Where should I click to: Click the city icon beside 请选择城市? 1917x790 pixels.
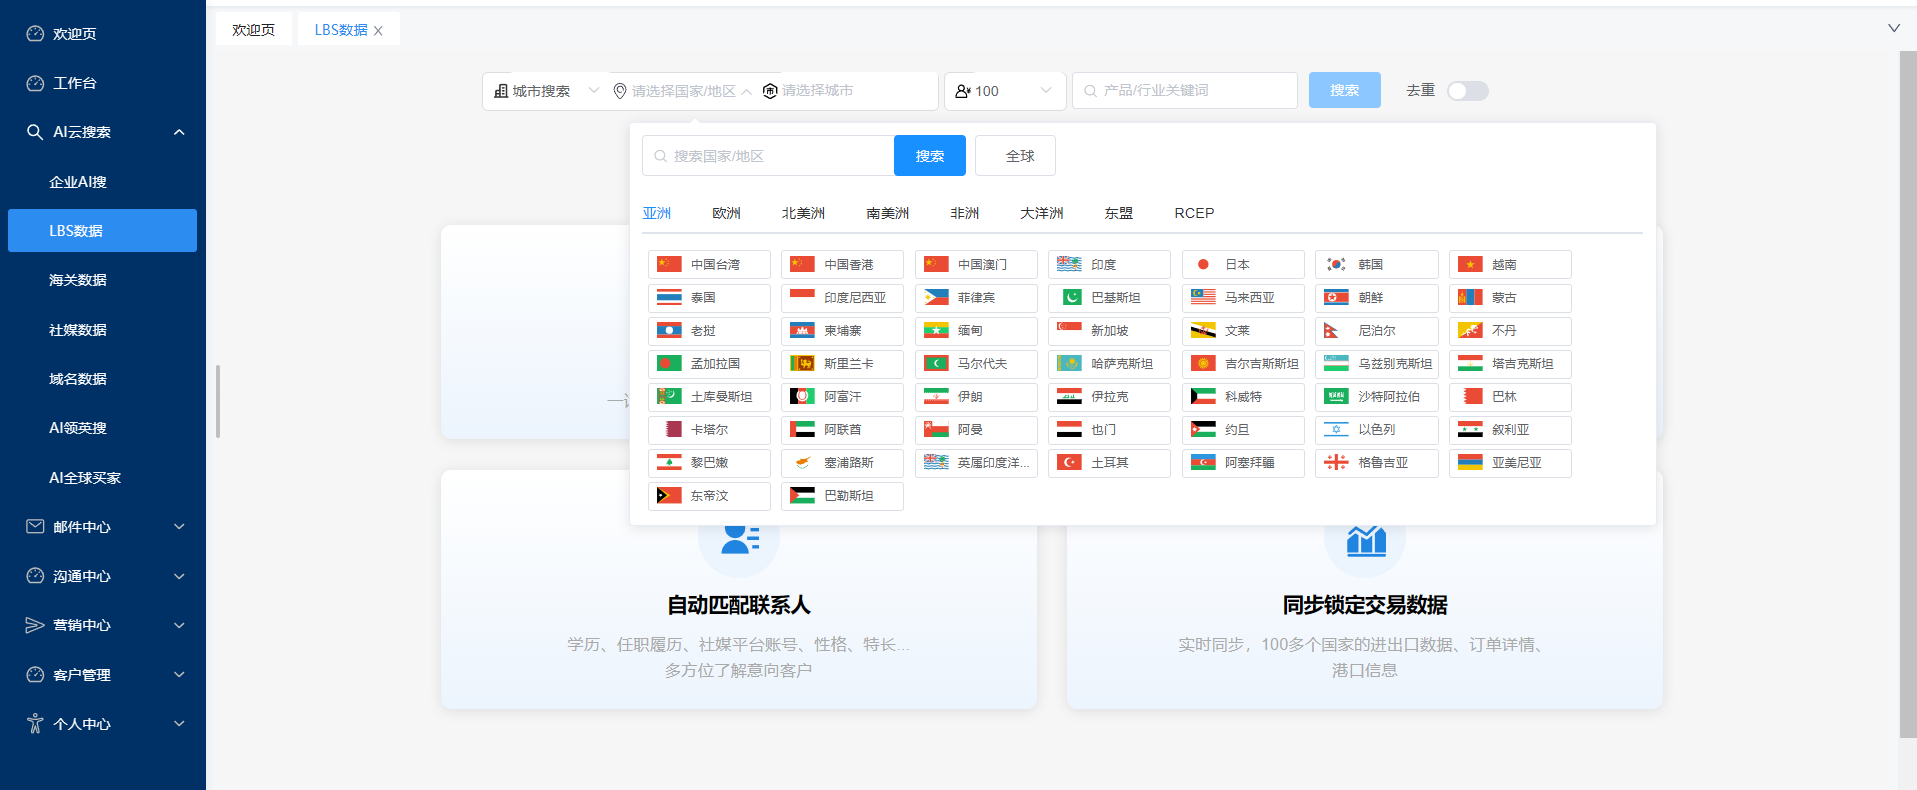pos(770,91)
